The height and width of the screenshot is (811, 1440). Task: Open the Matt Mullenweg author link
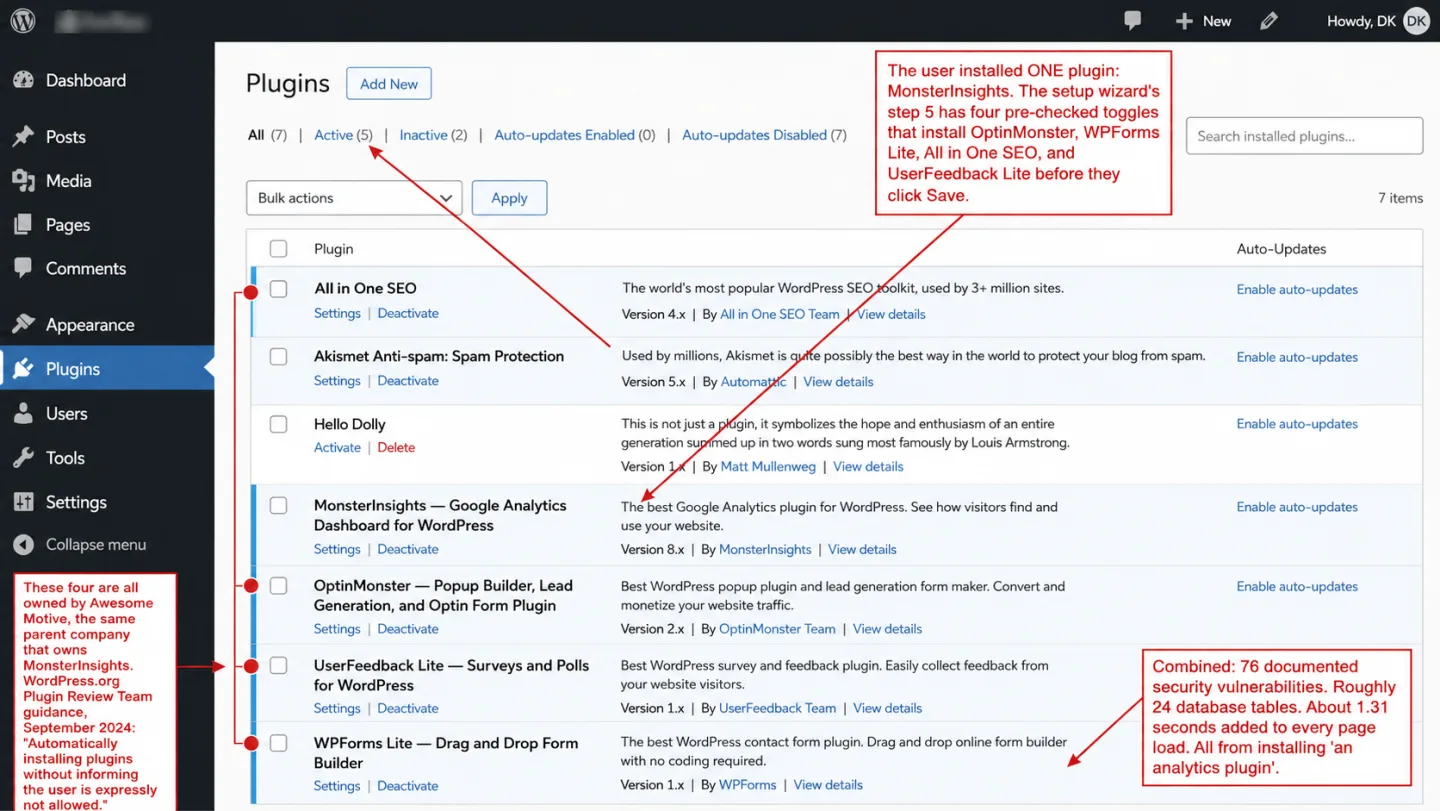[x=768, y=467]
